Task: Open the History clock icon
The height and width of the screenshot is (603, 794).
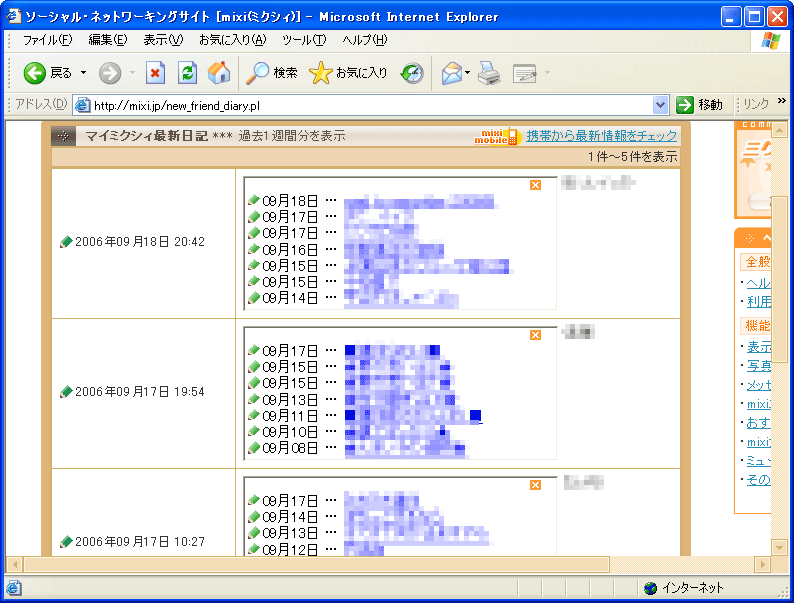Action: [x=412, y=73]
